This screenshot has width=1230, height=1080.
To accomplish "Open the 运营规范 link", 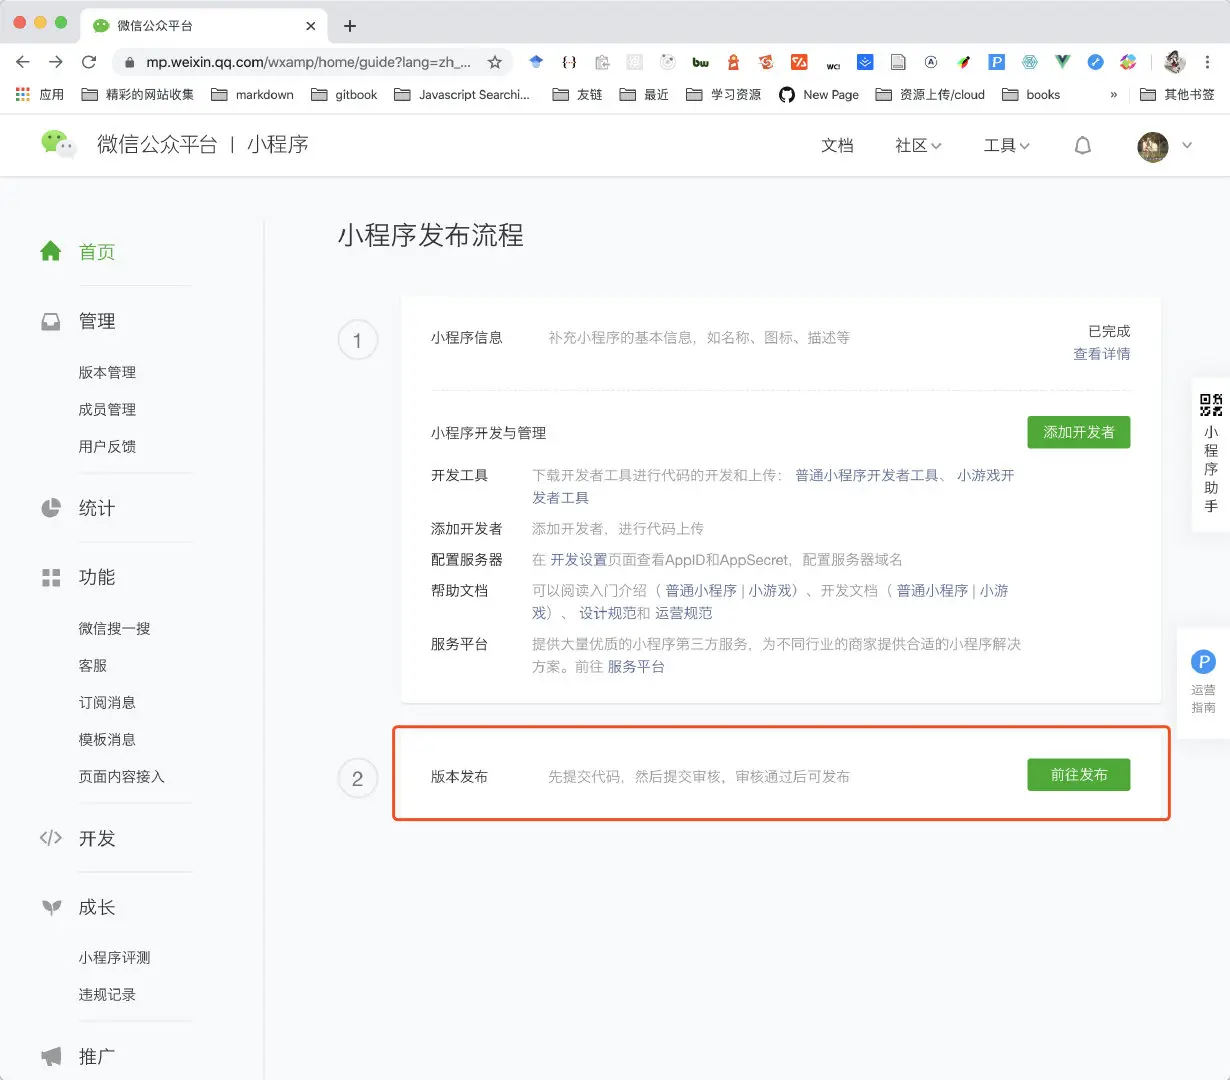I will pyautogui.click(x=684, y=613).
